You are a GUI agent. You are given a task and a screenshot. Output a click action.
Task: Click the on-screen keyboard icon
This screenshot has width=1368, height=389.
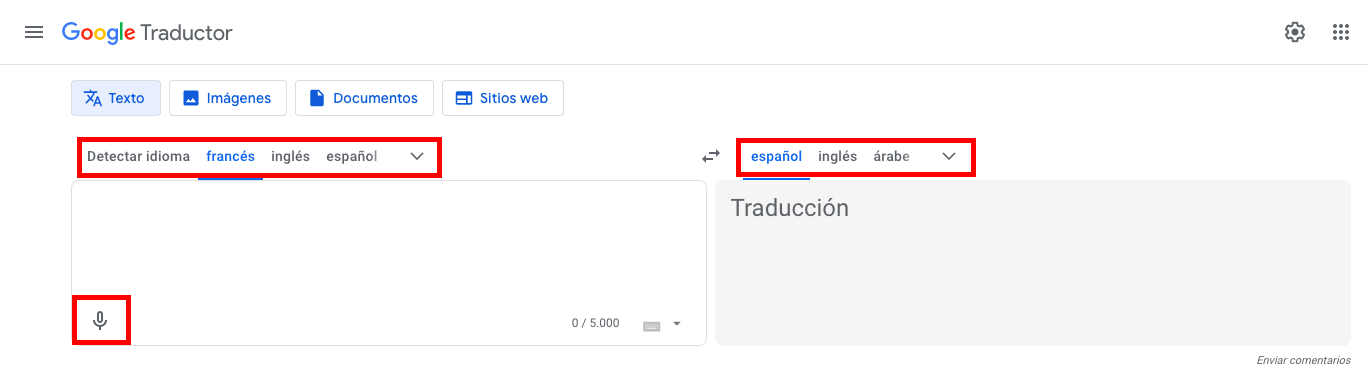coord(652,324)
